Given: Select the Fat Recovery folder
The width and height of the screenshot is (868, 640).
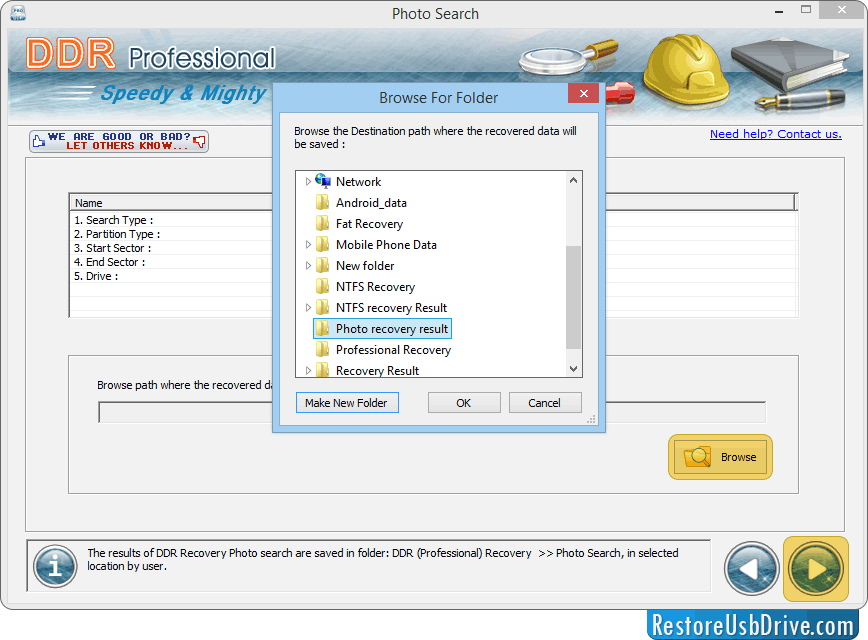Looking at the screenshot, I should pos(369,224).
